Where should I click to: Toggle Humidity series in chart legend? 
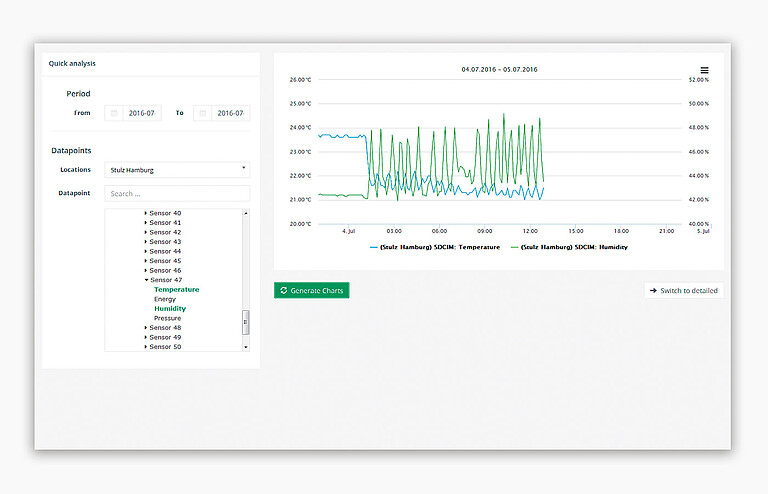[x=569, y=247]
